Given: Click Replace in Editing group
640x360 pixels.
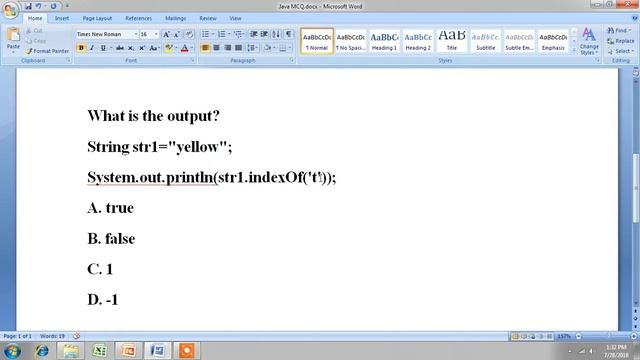Looking at the screenshot, I should point(621,41).
